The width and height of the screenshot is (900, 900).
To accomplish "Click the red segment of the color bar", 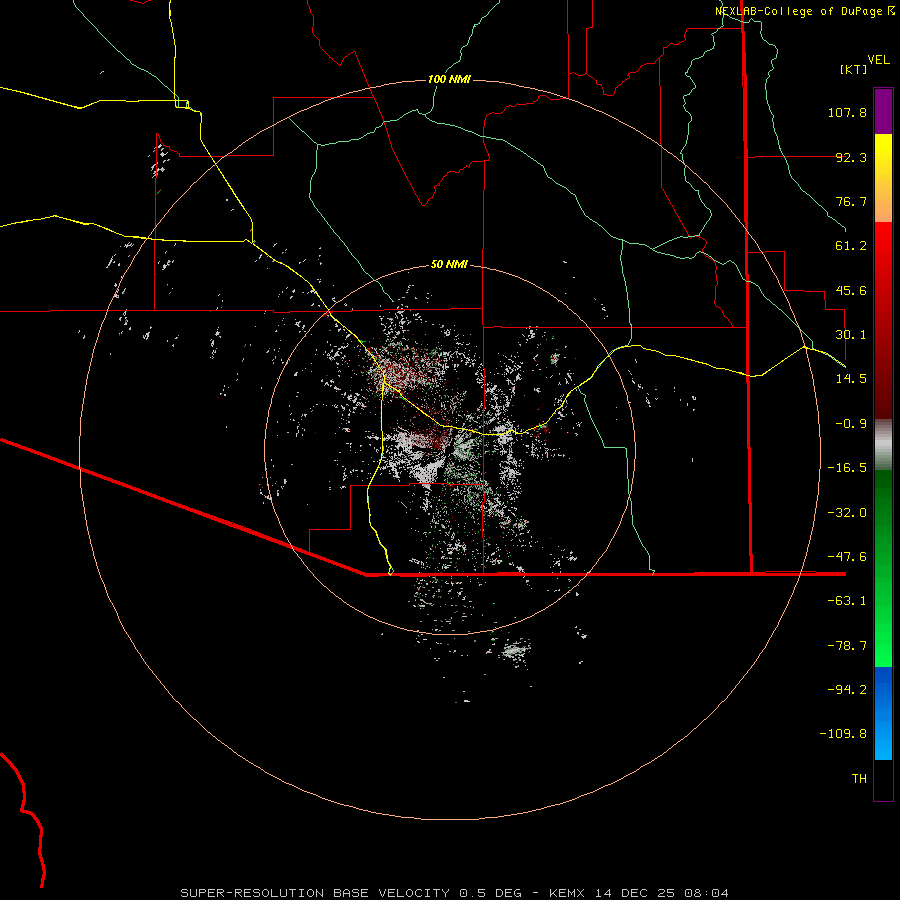I will tap(883, 320).
